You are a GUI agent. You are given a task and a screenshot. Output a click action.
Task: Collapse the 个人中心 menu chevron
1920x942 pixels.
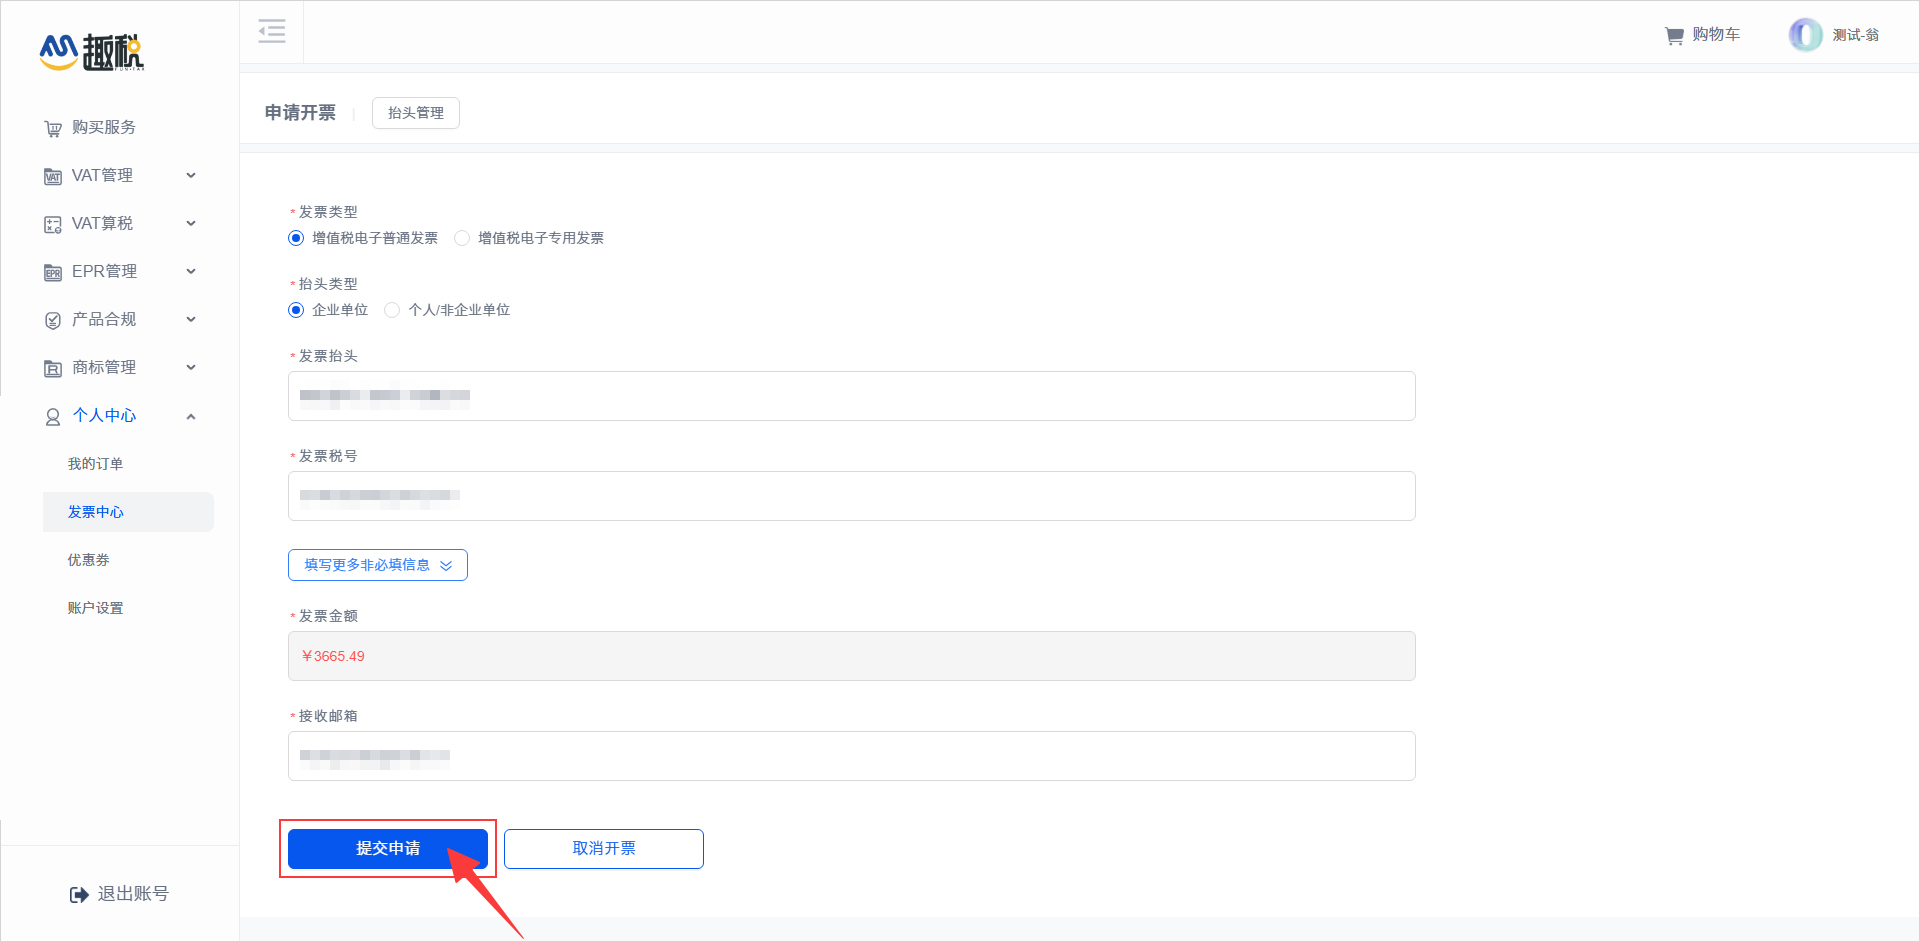click(191, 416)
